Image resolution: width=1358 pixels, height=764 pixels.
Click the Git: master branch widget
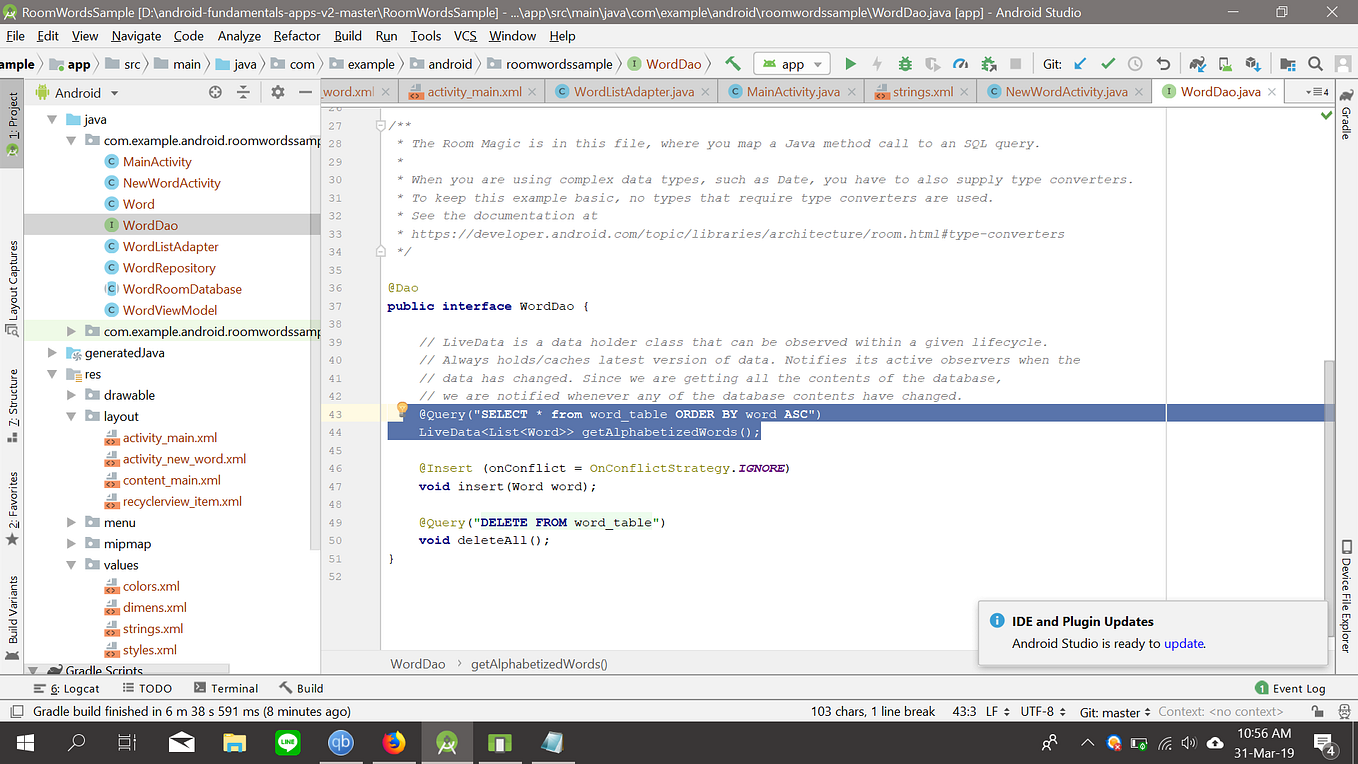pos(1112,712)
